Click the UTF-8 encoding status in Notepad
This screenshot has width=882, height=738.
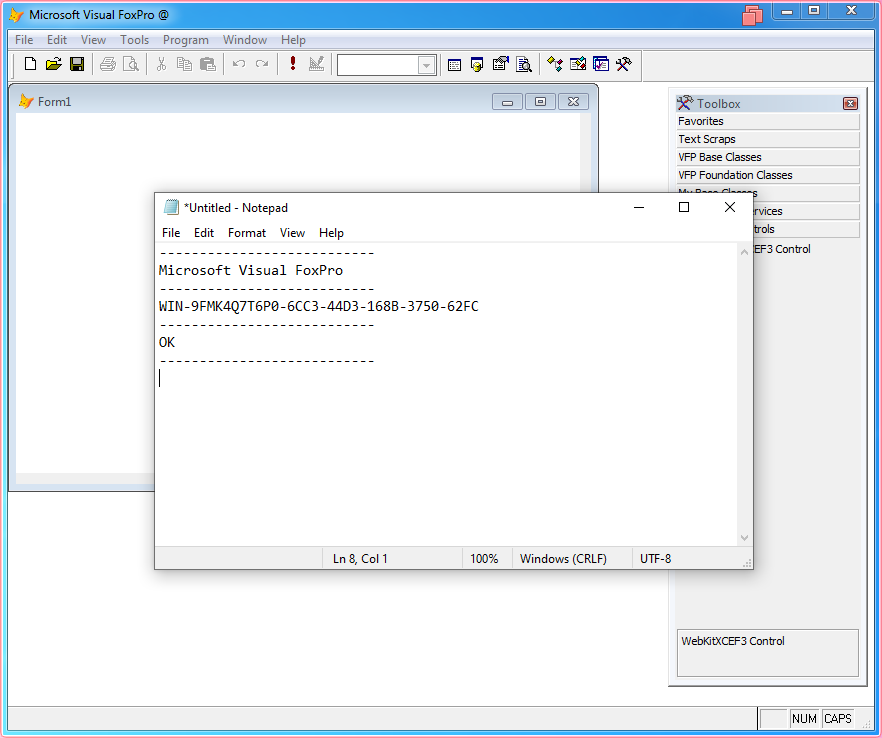click(x=655, y=559)
